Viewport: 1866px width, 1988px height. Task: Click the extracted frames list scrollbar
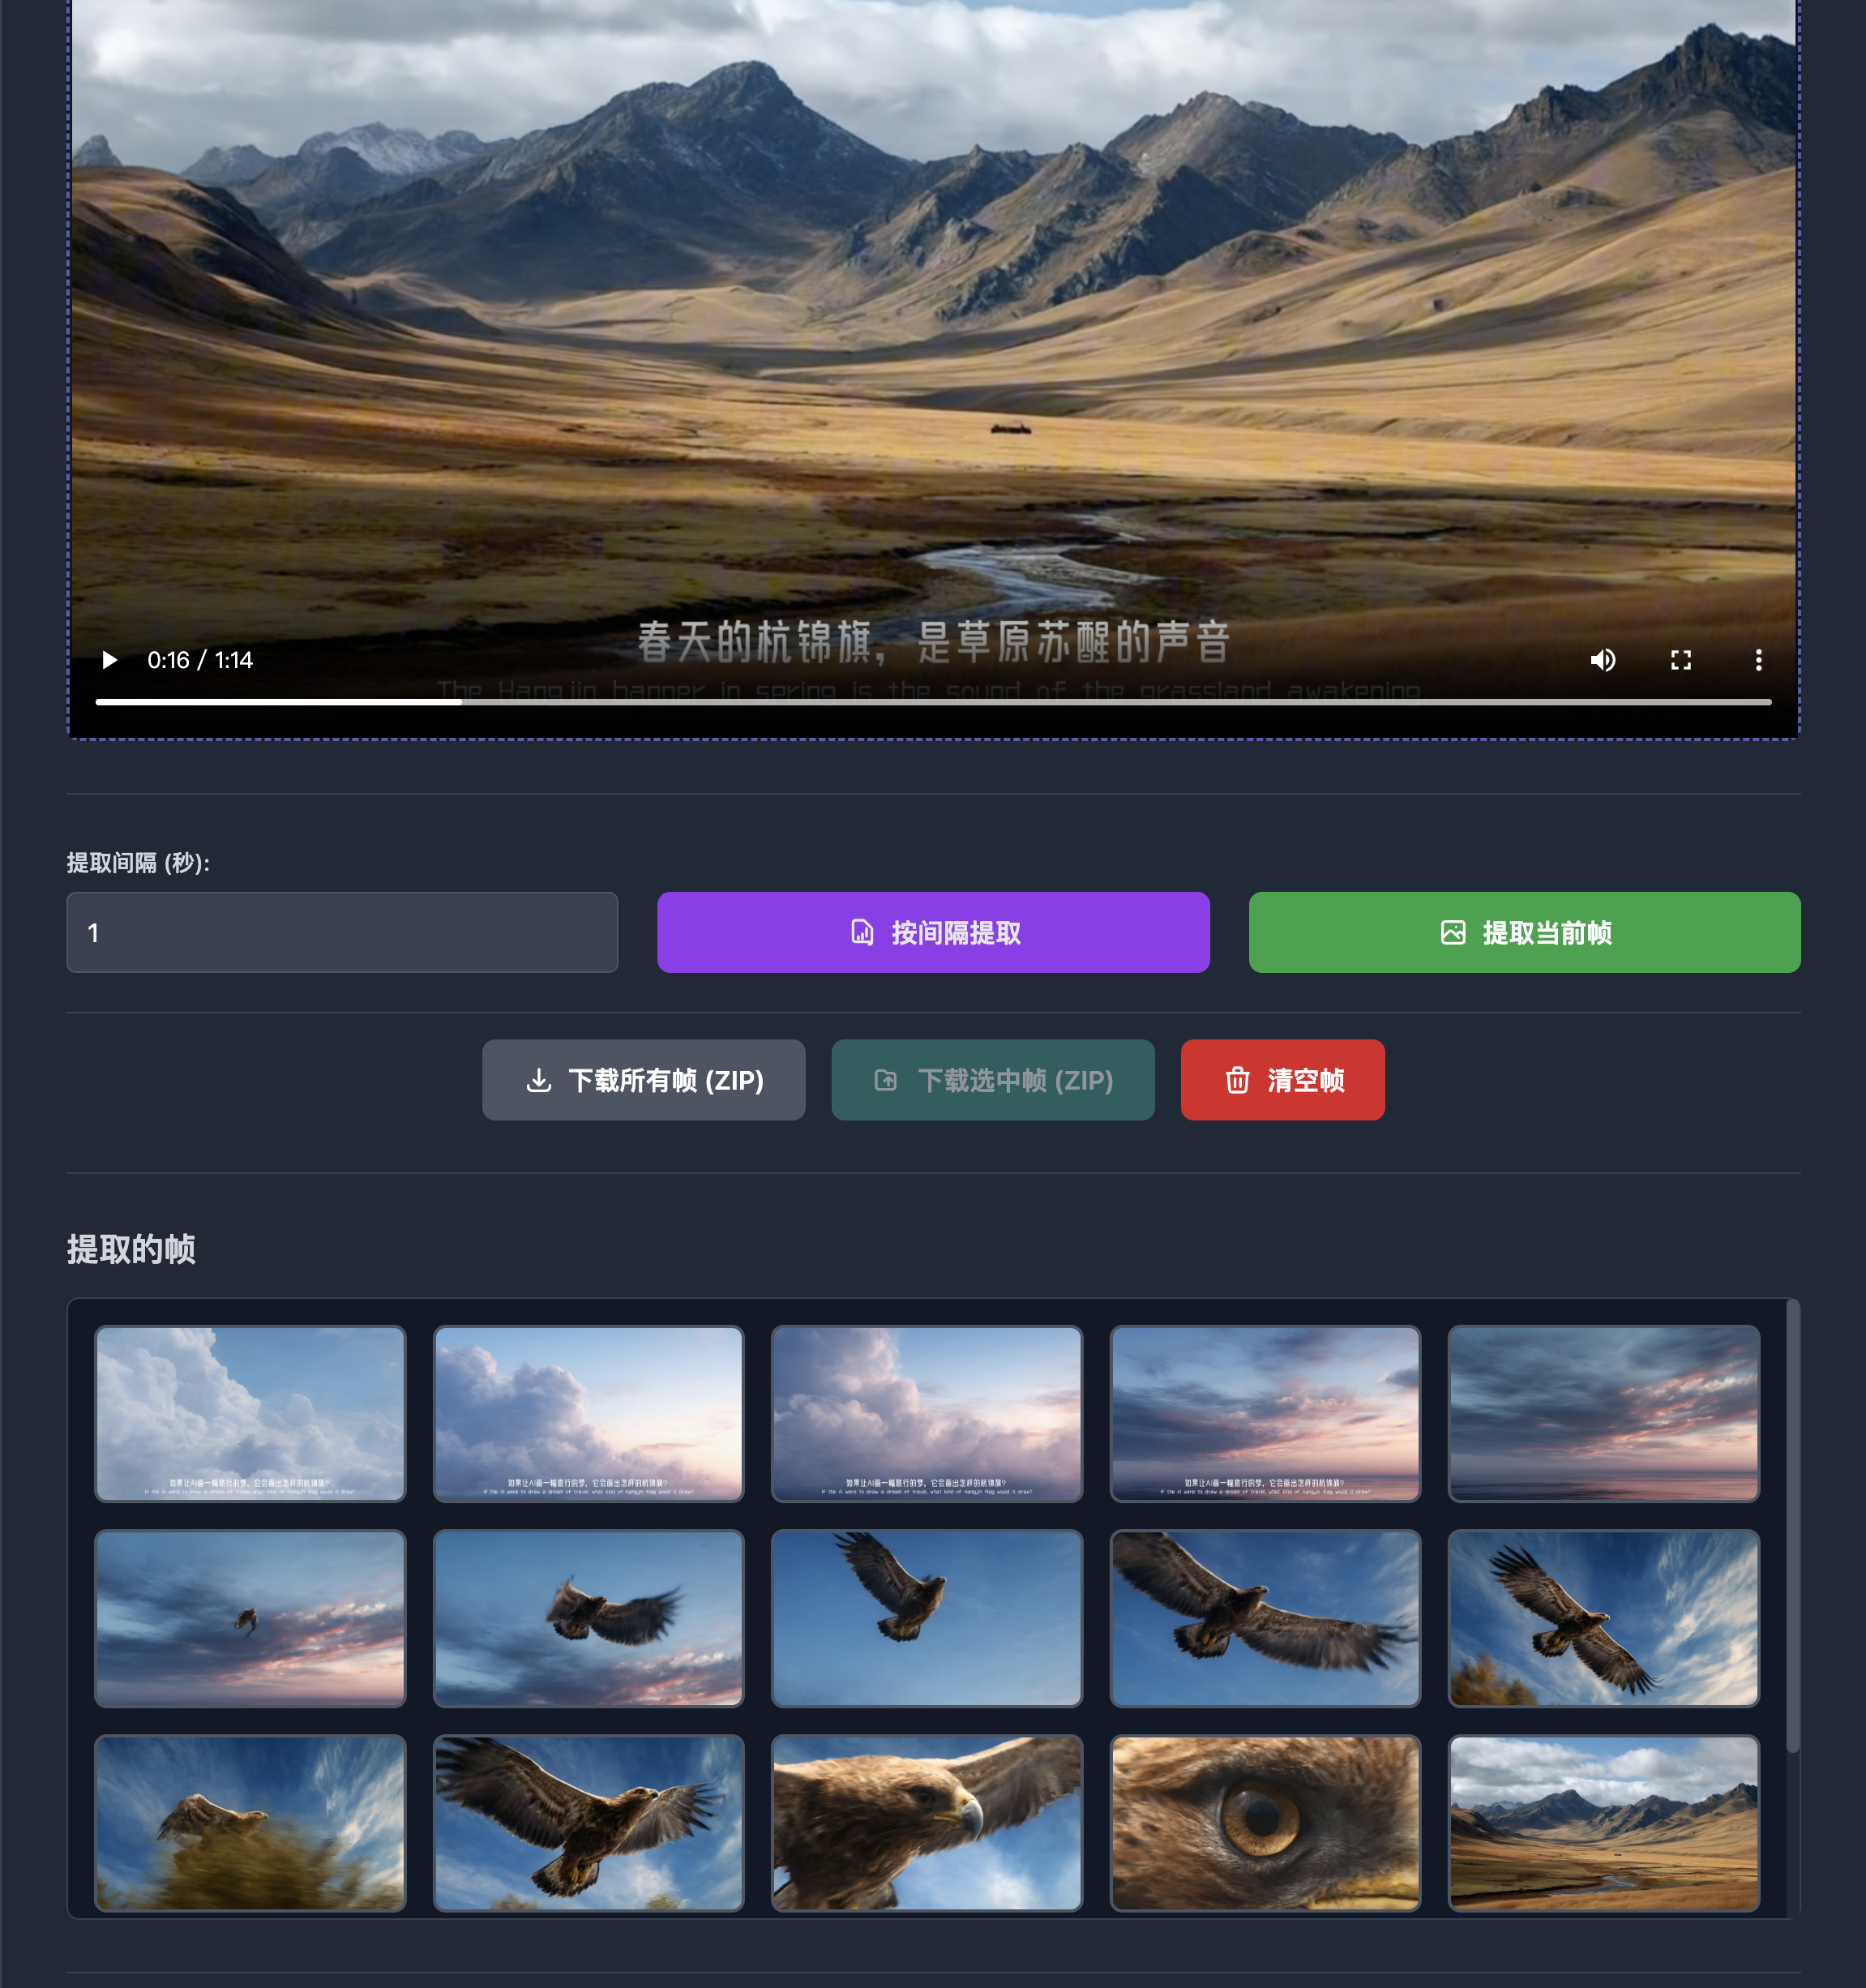point(1793,1525)
